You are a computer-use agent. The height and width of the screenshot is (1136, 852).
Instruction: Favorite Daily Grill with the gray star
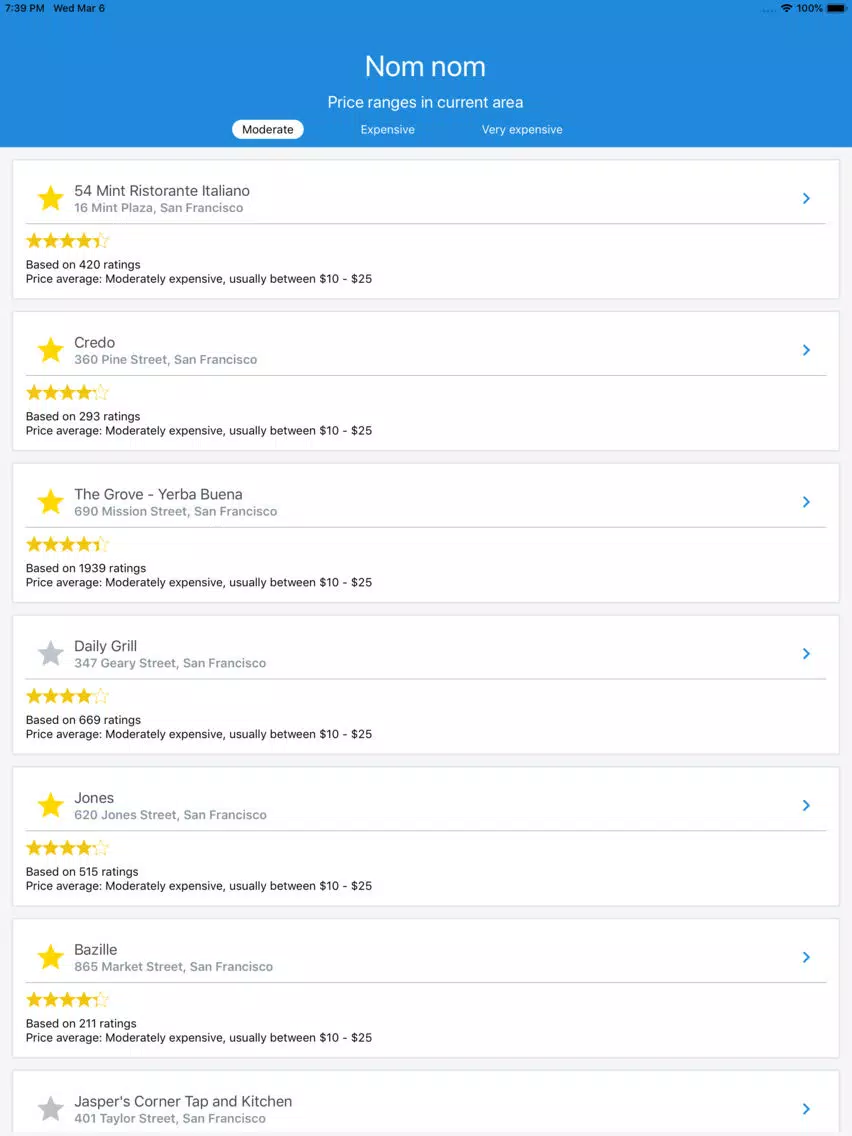(x=51, y=653)
